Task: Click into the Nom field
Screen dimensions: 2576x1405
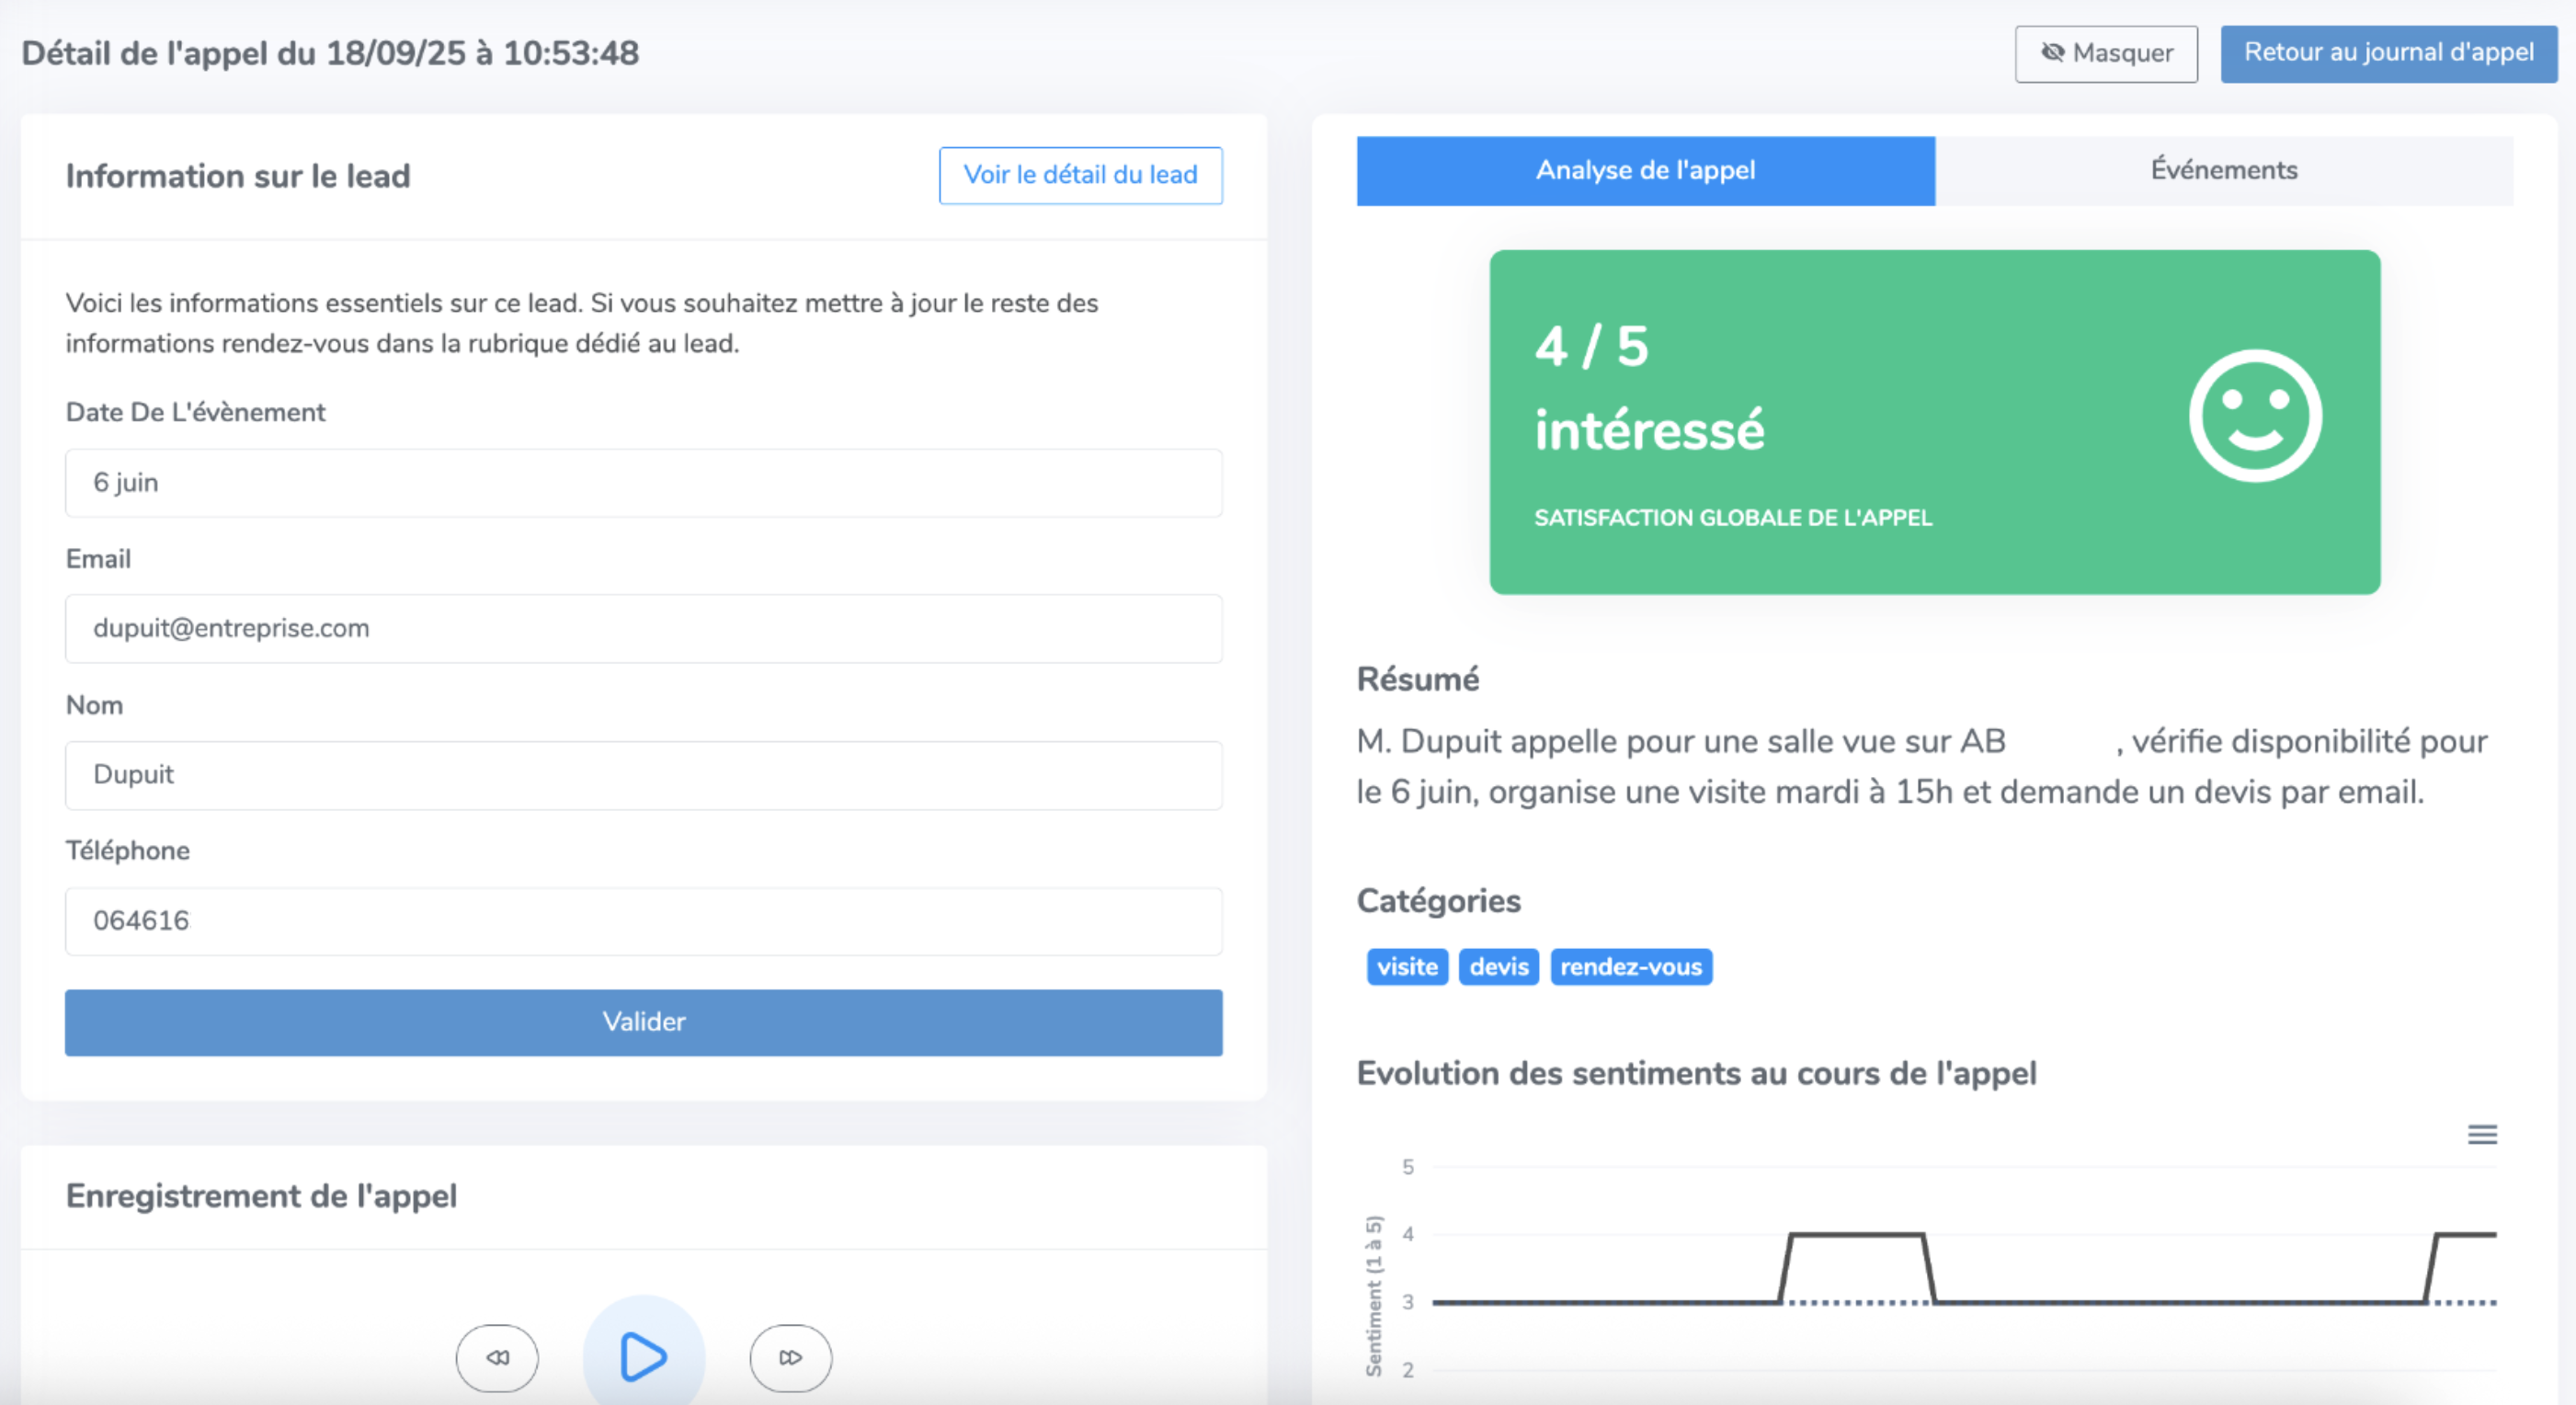Action: pyautogui.click(x=643, y=775)
